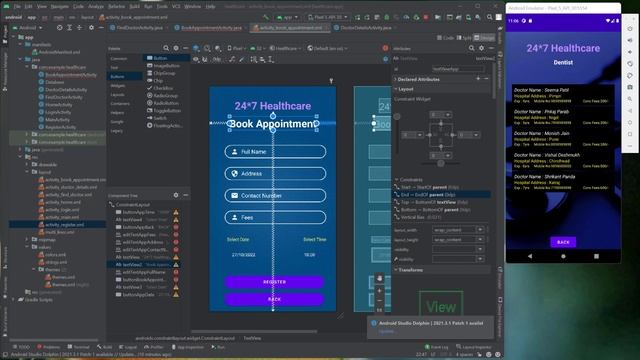Collapse the Layout attributes section
The width and height of the screenshot is (640, 360).
click(396, 89)
